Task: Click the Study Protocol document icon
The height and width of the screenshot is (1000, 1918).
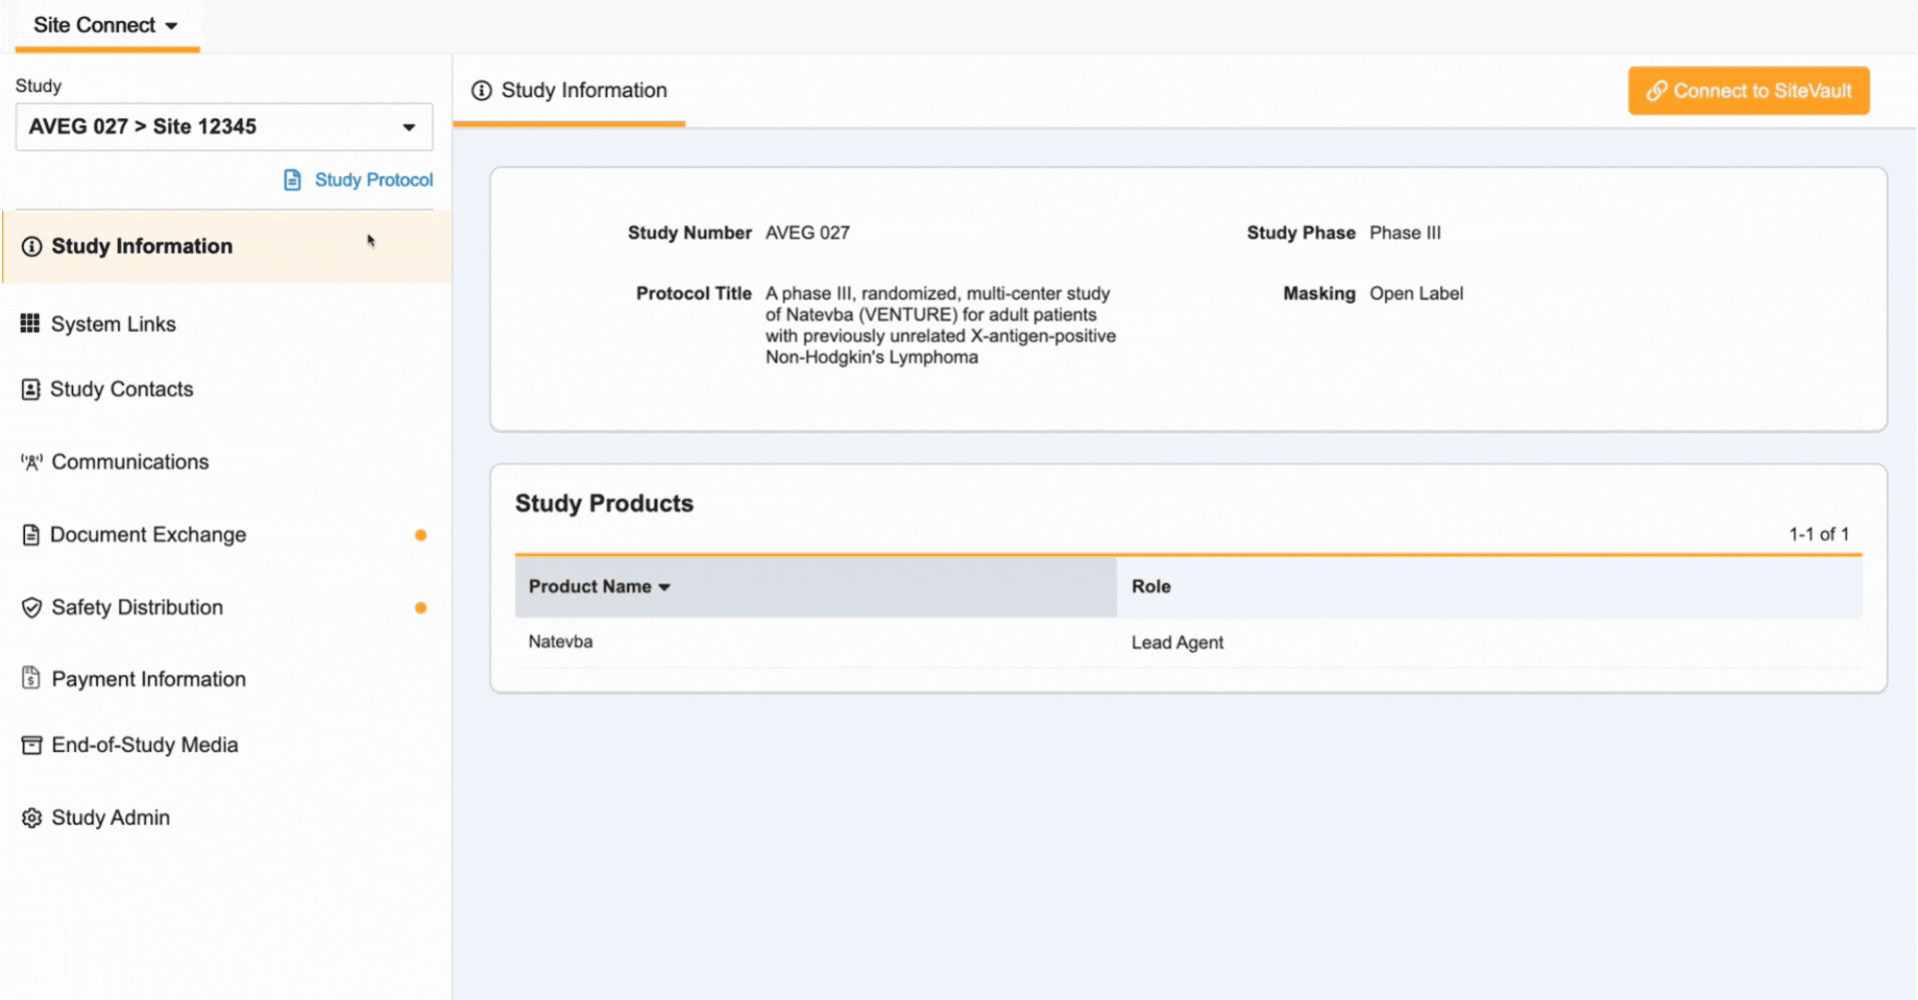Action: click(292, 180)
